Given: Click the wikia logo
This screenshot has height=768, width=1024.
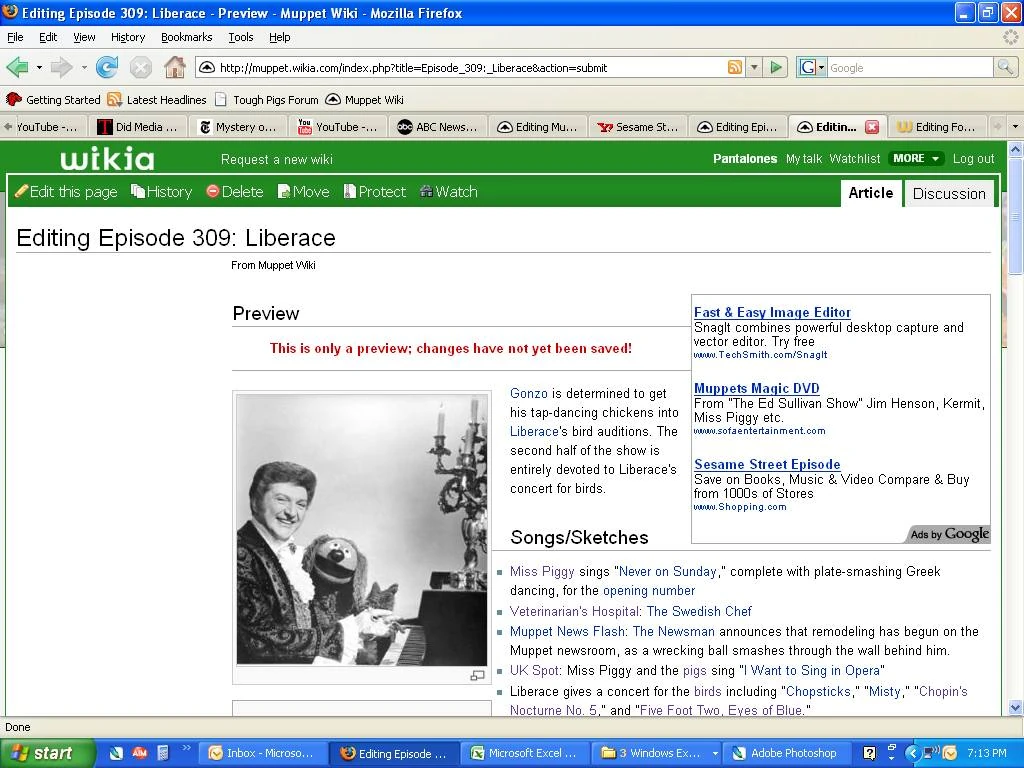Looking at the screenshot, I should [108, 159].
